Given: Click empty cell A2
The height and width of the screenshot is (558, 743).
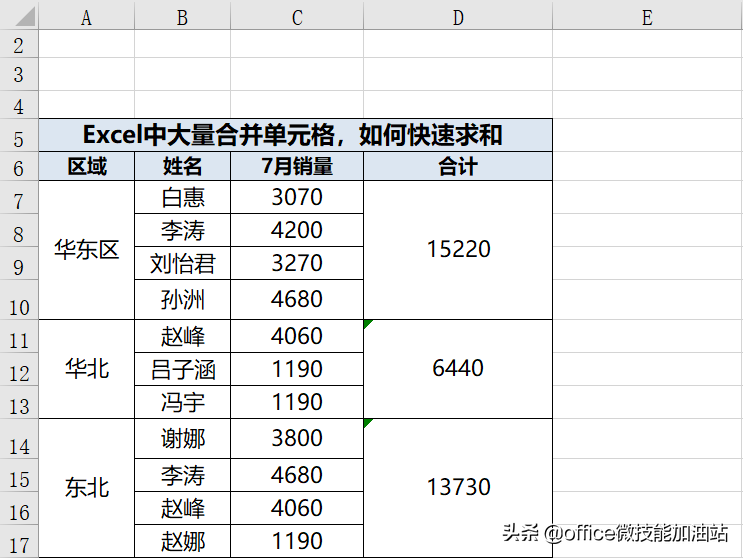Looking at the screenshot, I should click(x=87, y=44).
